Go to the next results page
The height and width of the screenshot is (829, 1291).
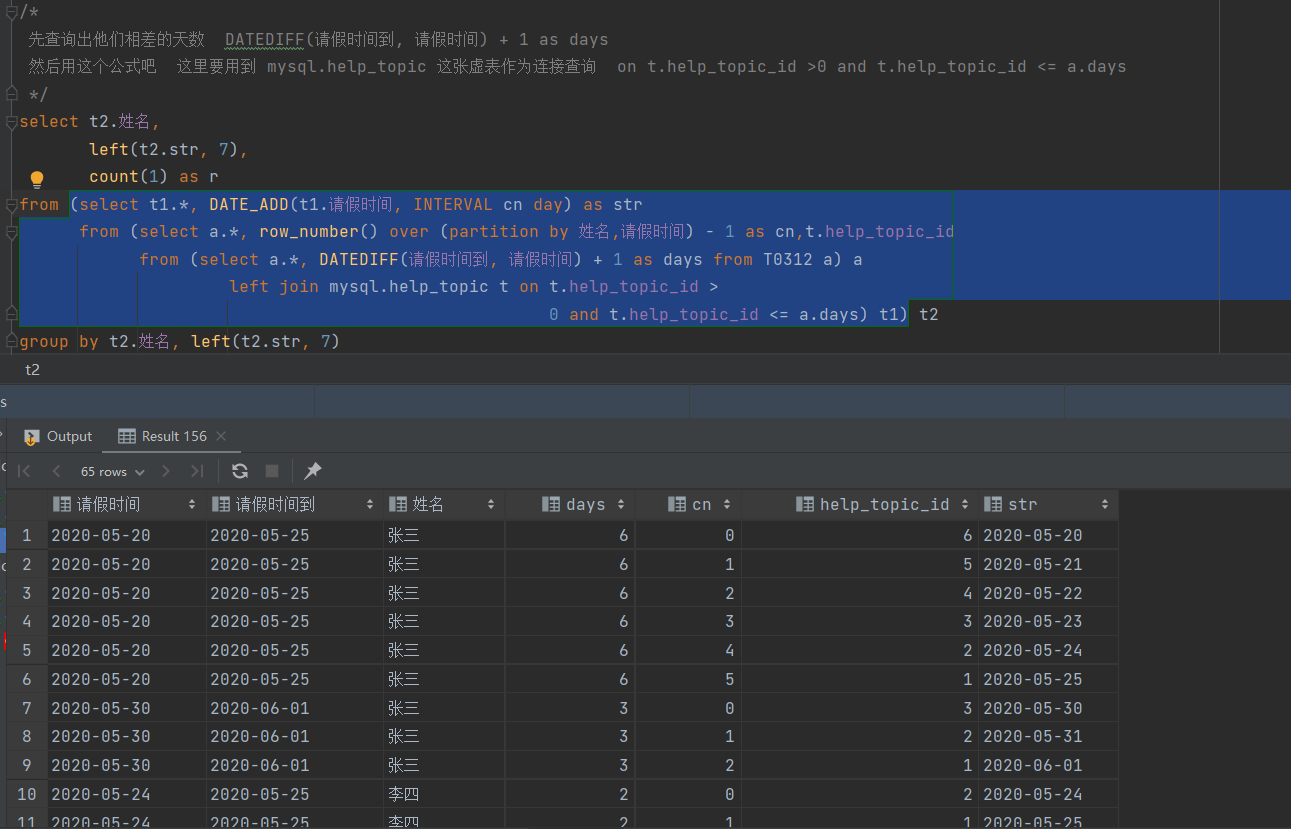(166, 471)
